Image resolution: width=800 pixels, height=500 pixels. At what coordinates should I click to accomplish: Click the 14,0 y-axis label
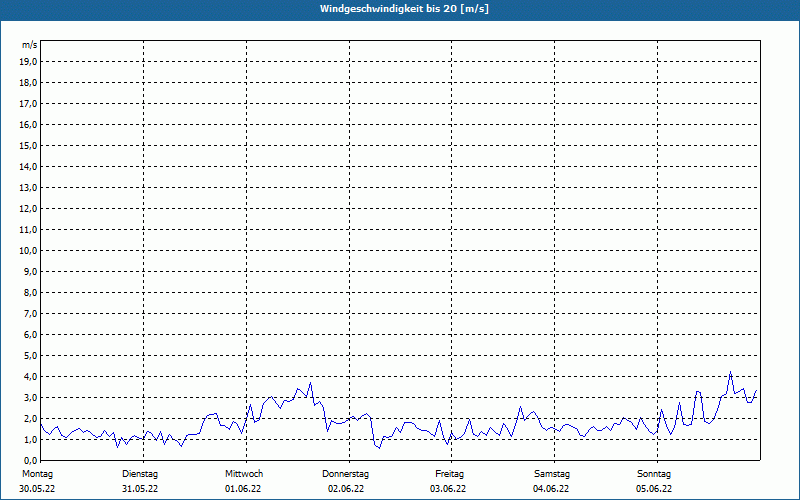28,166
